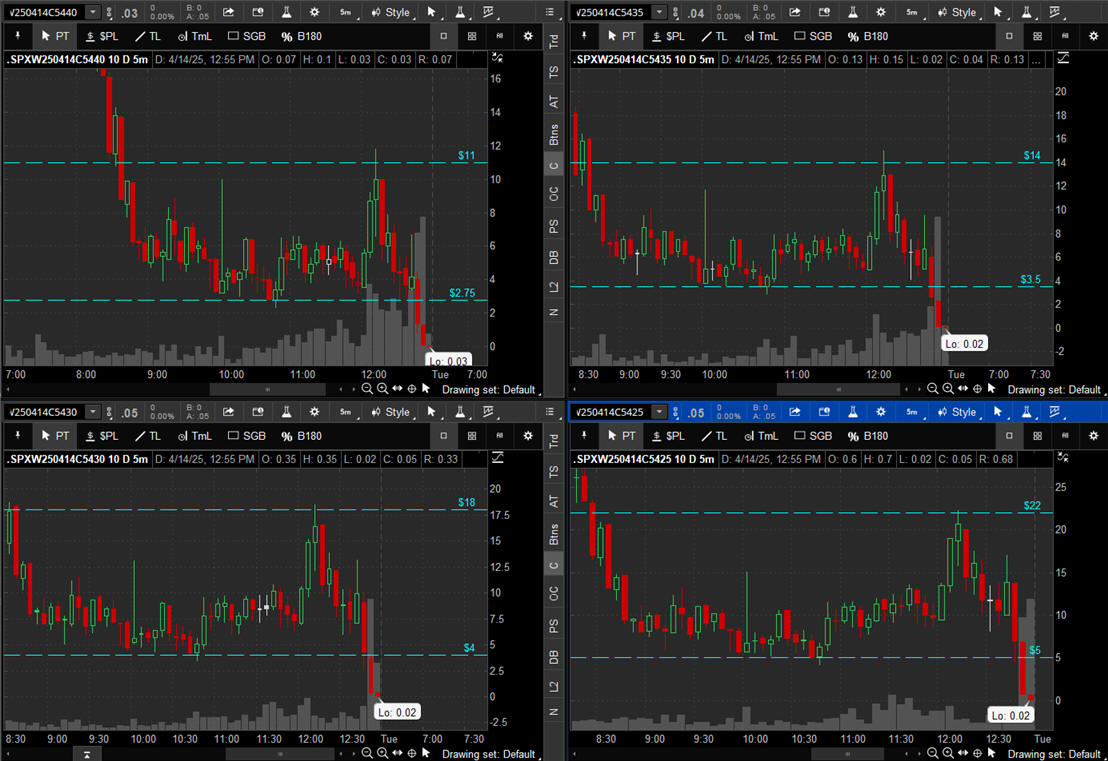1108x761 pixels.
Task: Click the share icon on the C5440 chart
Action: [228, 13]
